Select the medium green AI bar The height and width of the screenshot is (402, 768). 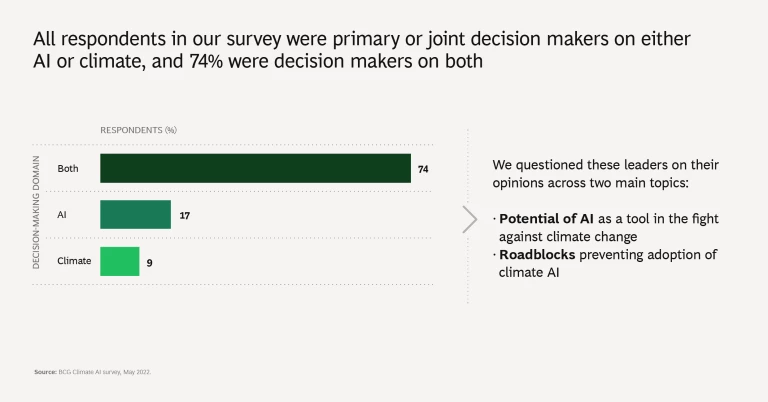tap(135, 215)
